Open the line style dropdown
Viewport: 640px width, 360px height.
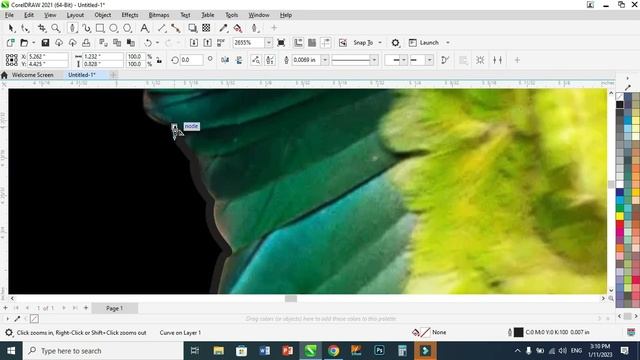click(374, 60)
